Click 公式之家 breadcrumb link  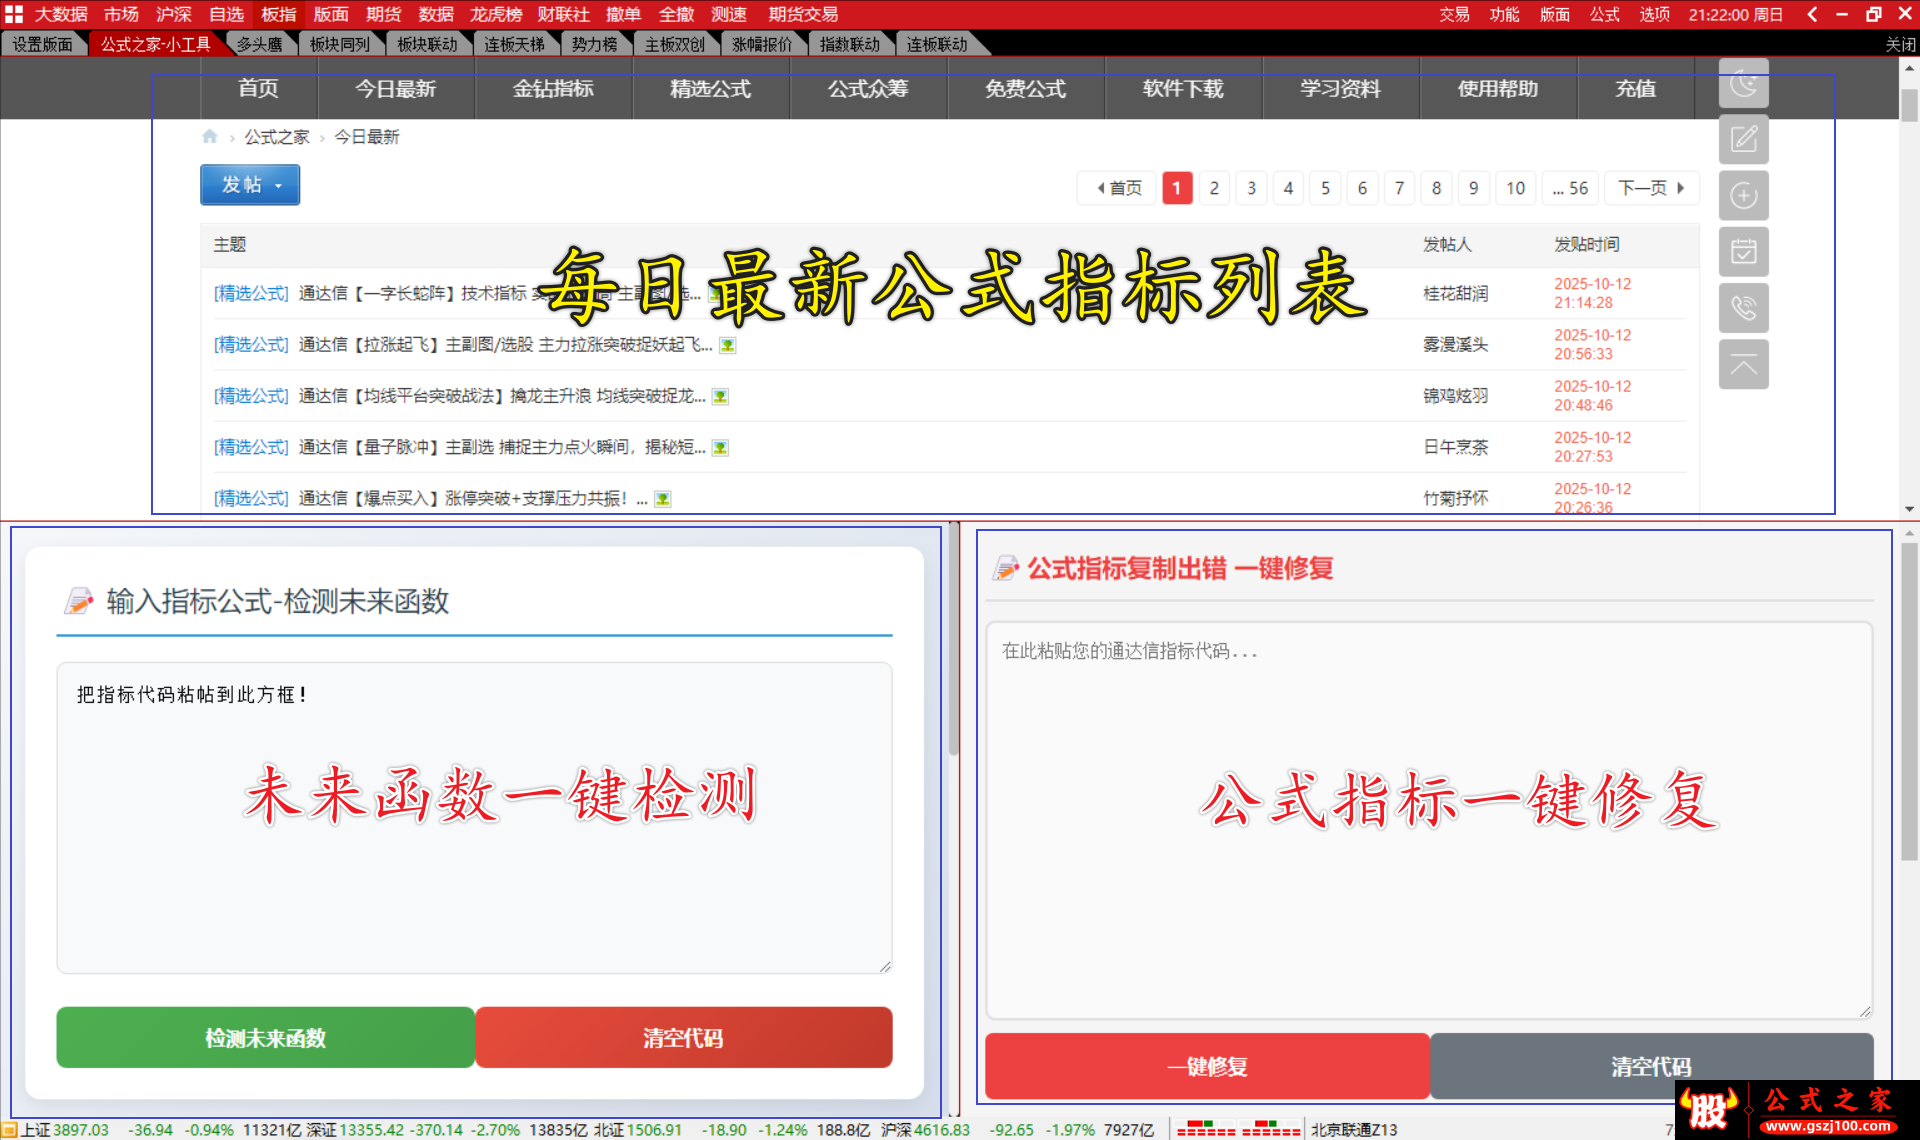pyautogui.click(x=277, y=137)
